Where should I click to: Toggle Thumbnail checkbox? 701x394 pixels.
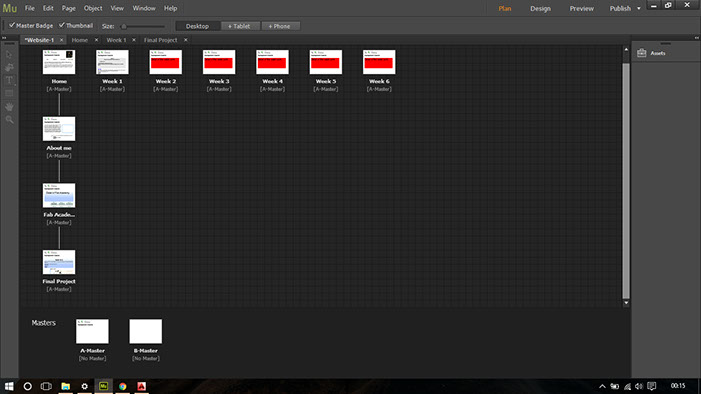62,25
